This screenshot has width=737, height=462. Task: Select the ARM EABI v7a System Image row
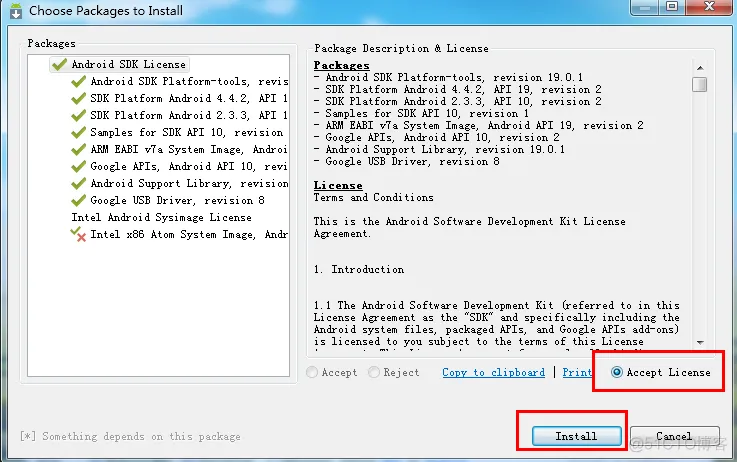point(180,149)
